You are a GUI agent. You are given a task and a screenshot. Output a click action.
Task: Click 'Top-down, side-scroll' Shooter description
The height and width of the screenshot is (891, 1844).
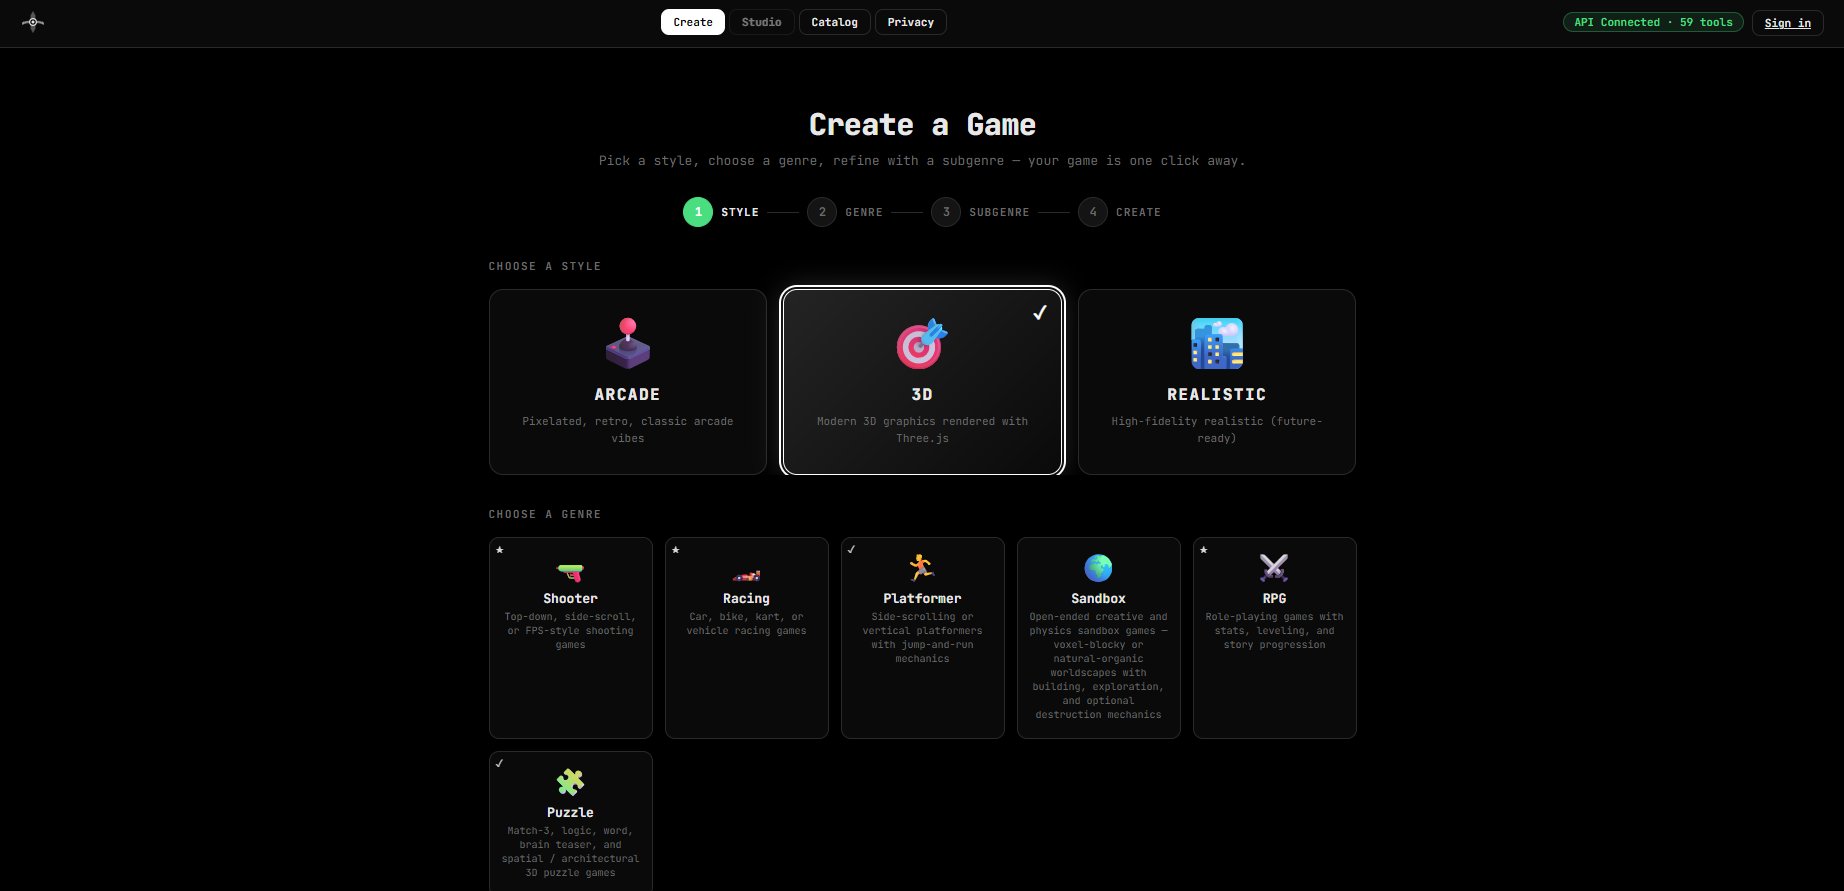pyautogui.click(x=571, y=631)
